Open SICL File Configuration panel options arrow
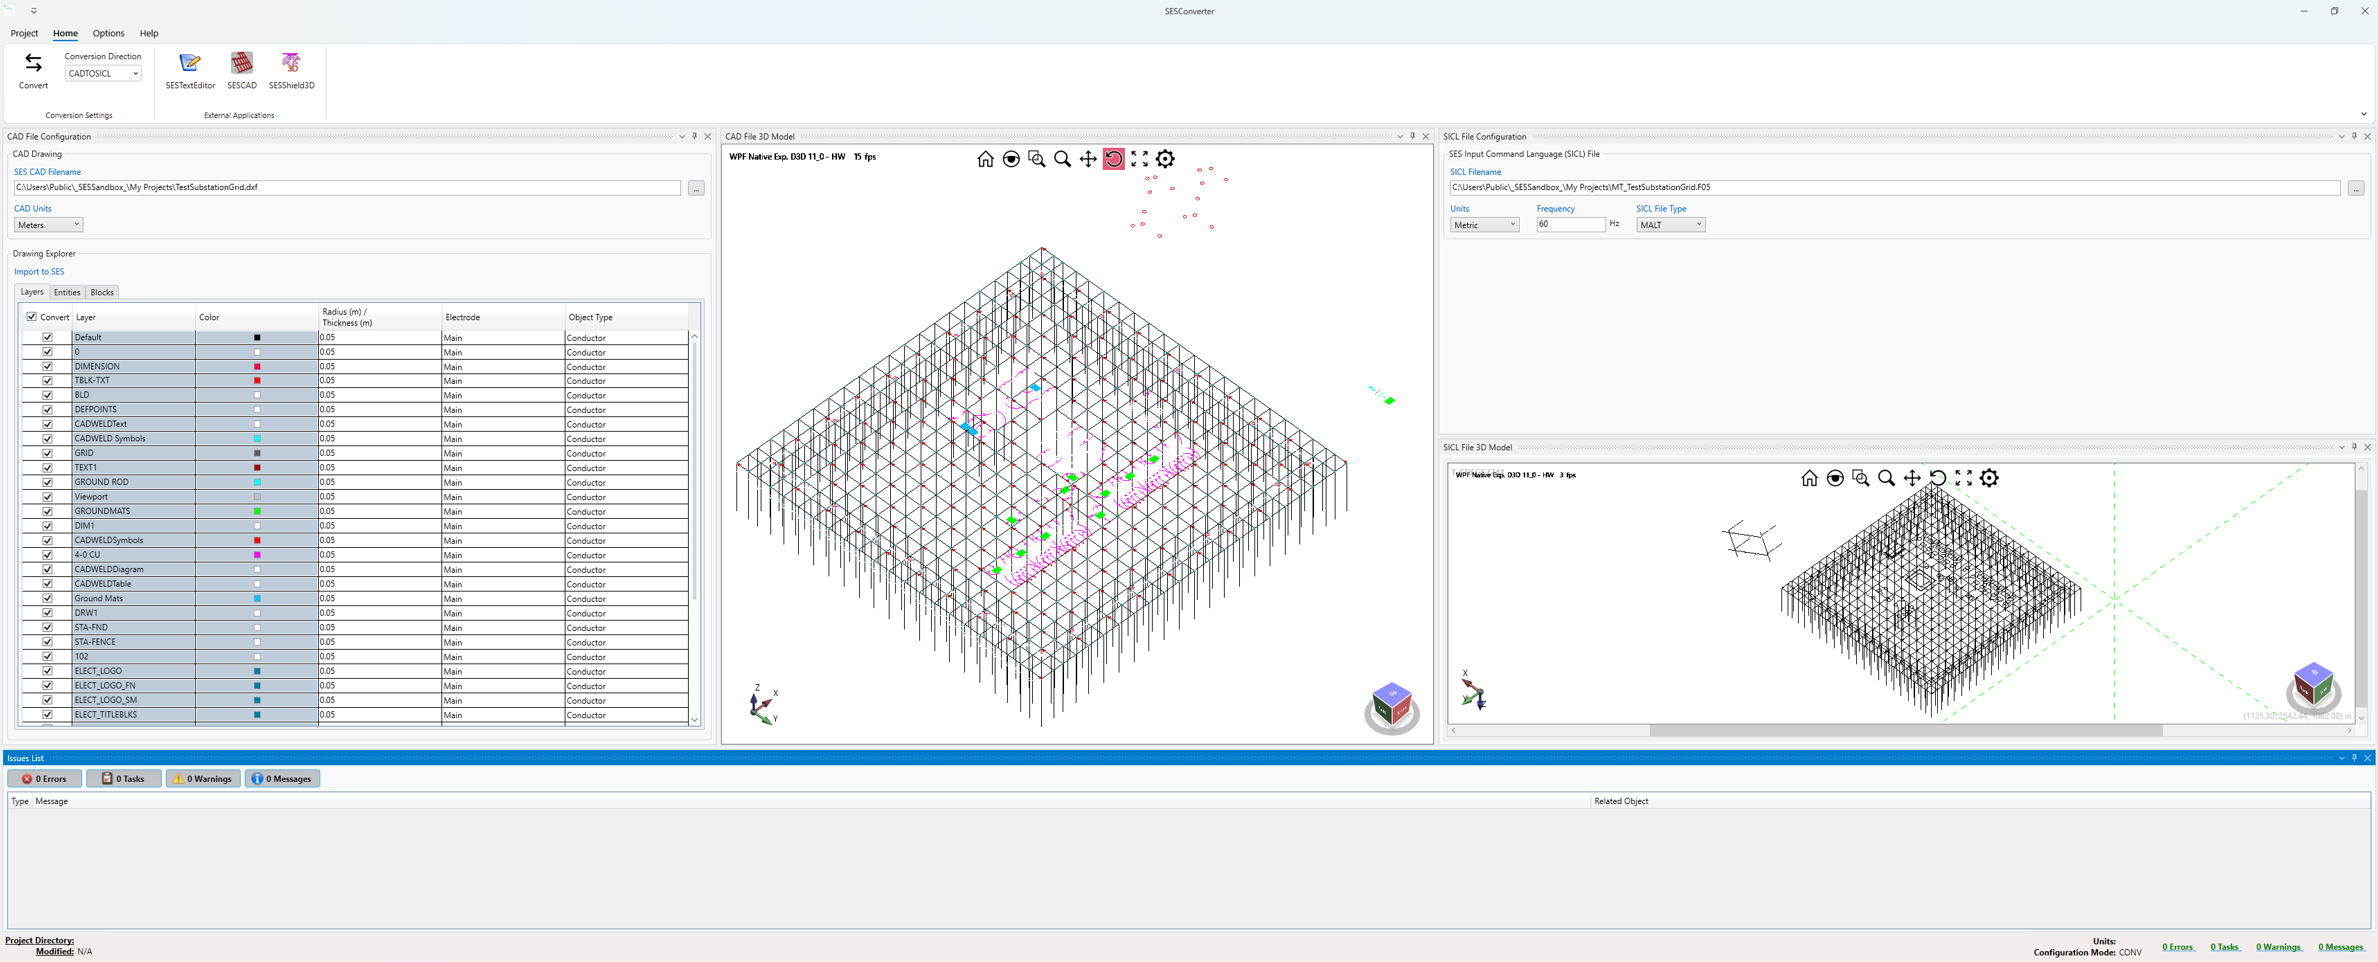Image resolution: width=2378 pixels, height=962 pixels. tap(2341, 136)
